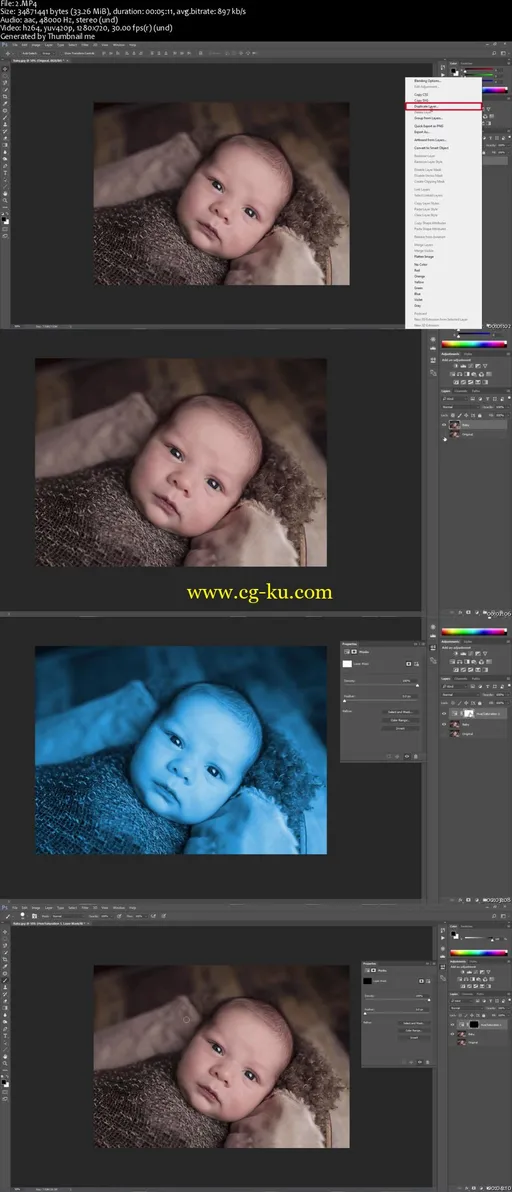
Task: Select the Eraser tool in the first frame's toolbar
Action: point(5,138)
